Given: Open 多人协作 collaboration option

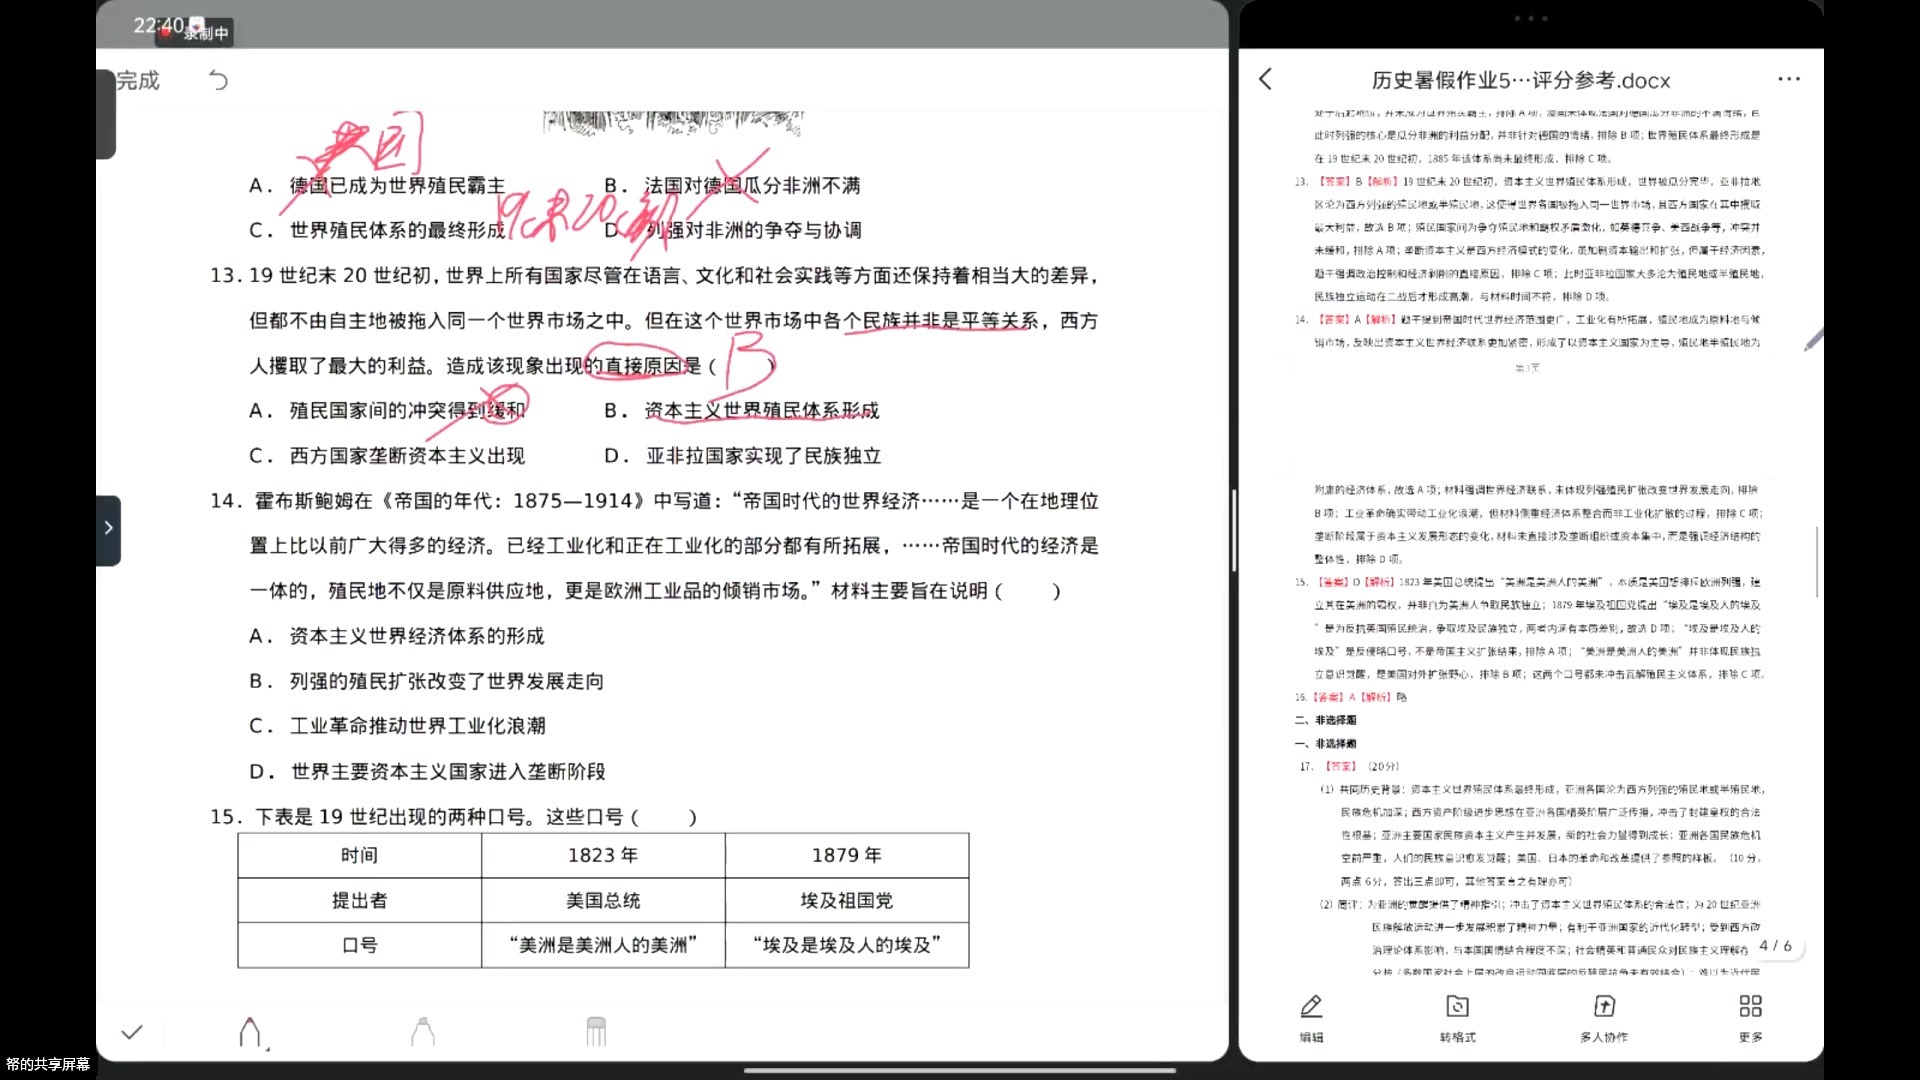Looking at the screenshot, I should point(1604,1019).
